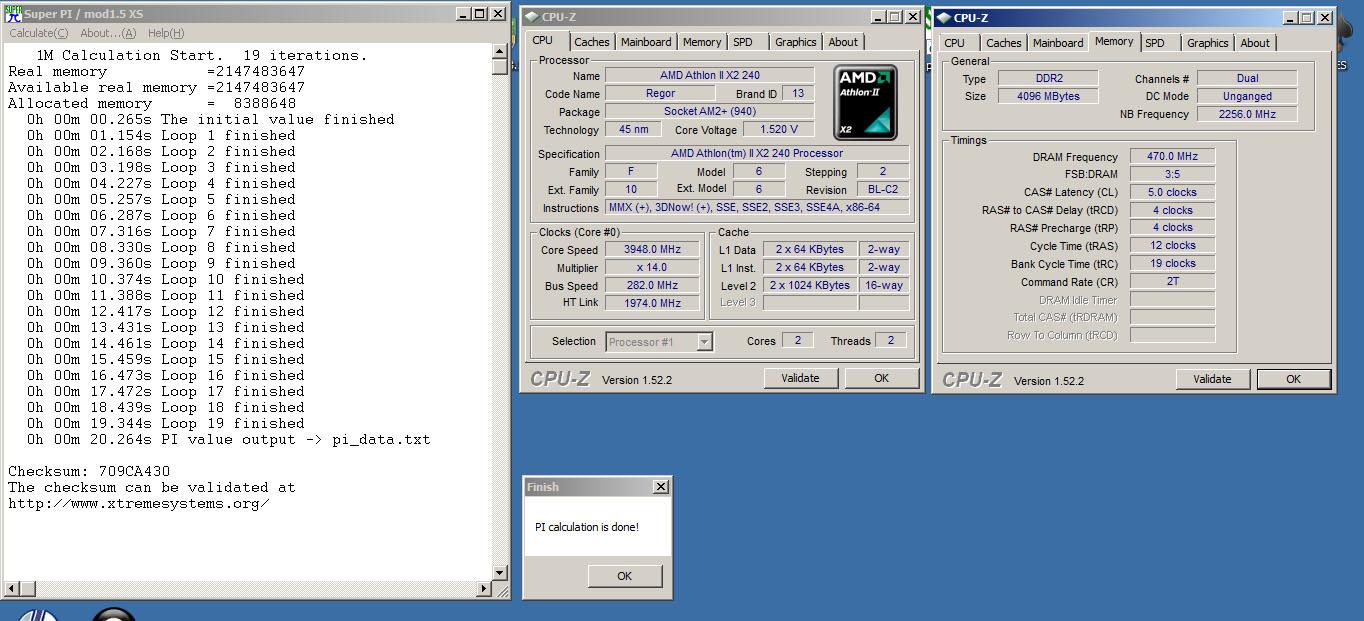Screen dimensions: 1364x621
Task: Switch to SPD tab in Memory window
Action: point(1155,43)
